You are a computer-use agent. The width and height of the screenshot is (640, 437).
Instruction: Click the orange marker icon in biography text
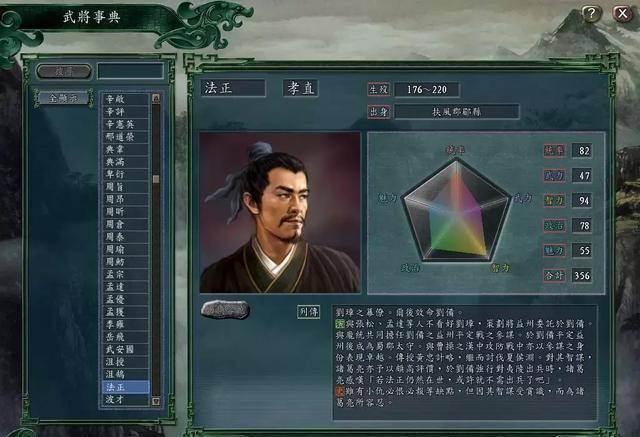coord(340,391)
